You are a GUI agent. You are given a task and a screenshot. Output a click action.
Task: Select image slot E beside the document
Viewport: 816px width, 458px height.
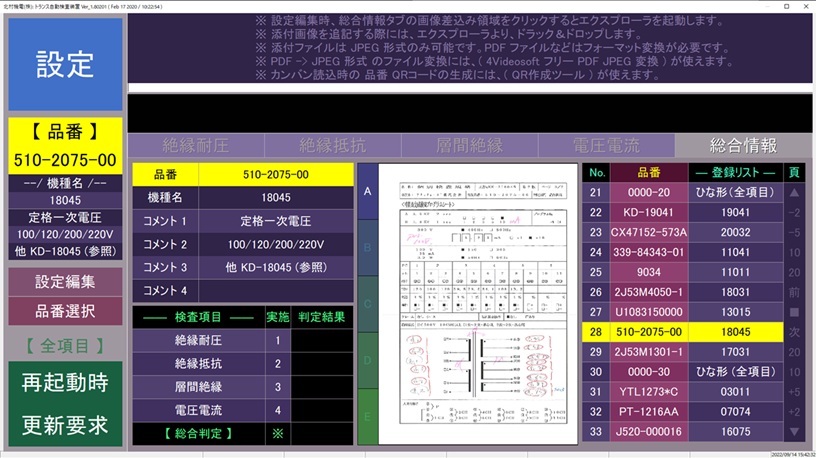(x=366, y=416)
